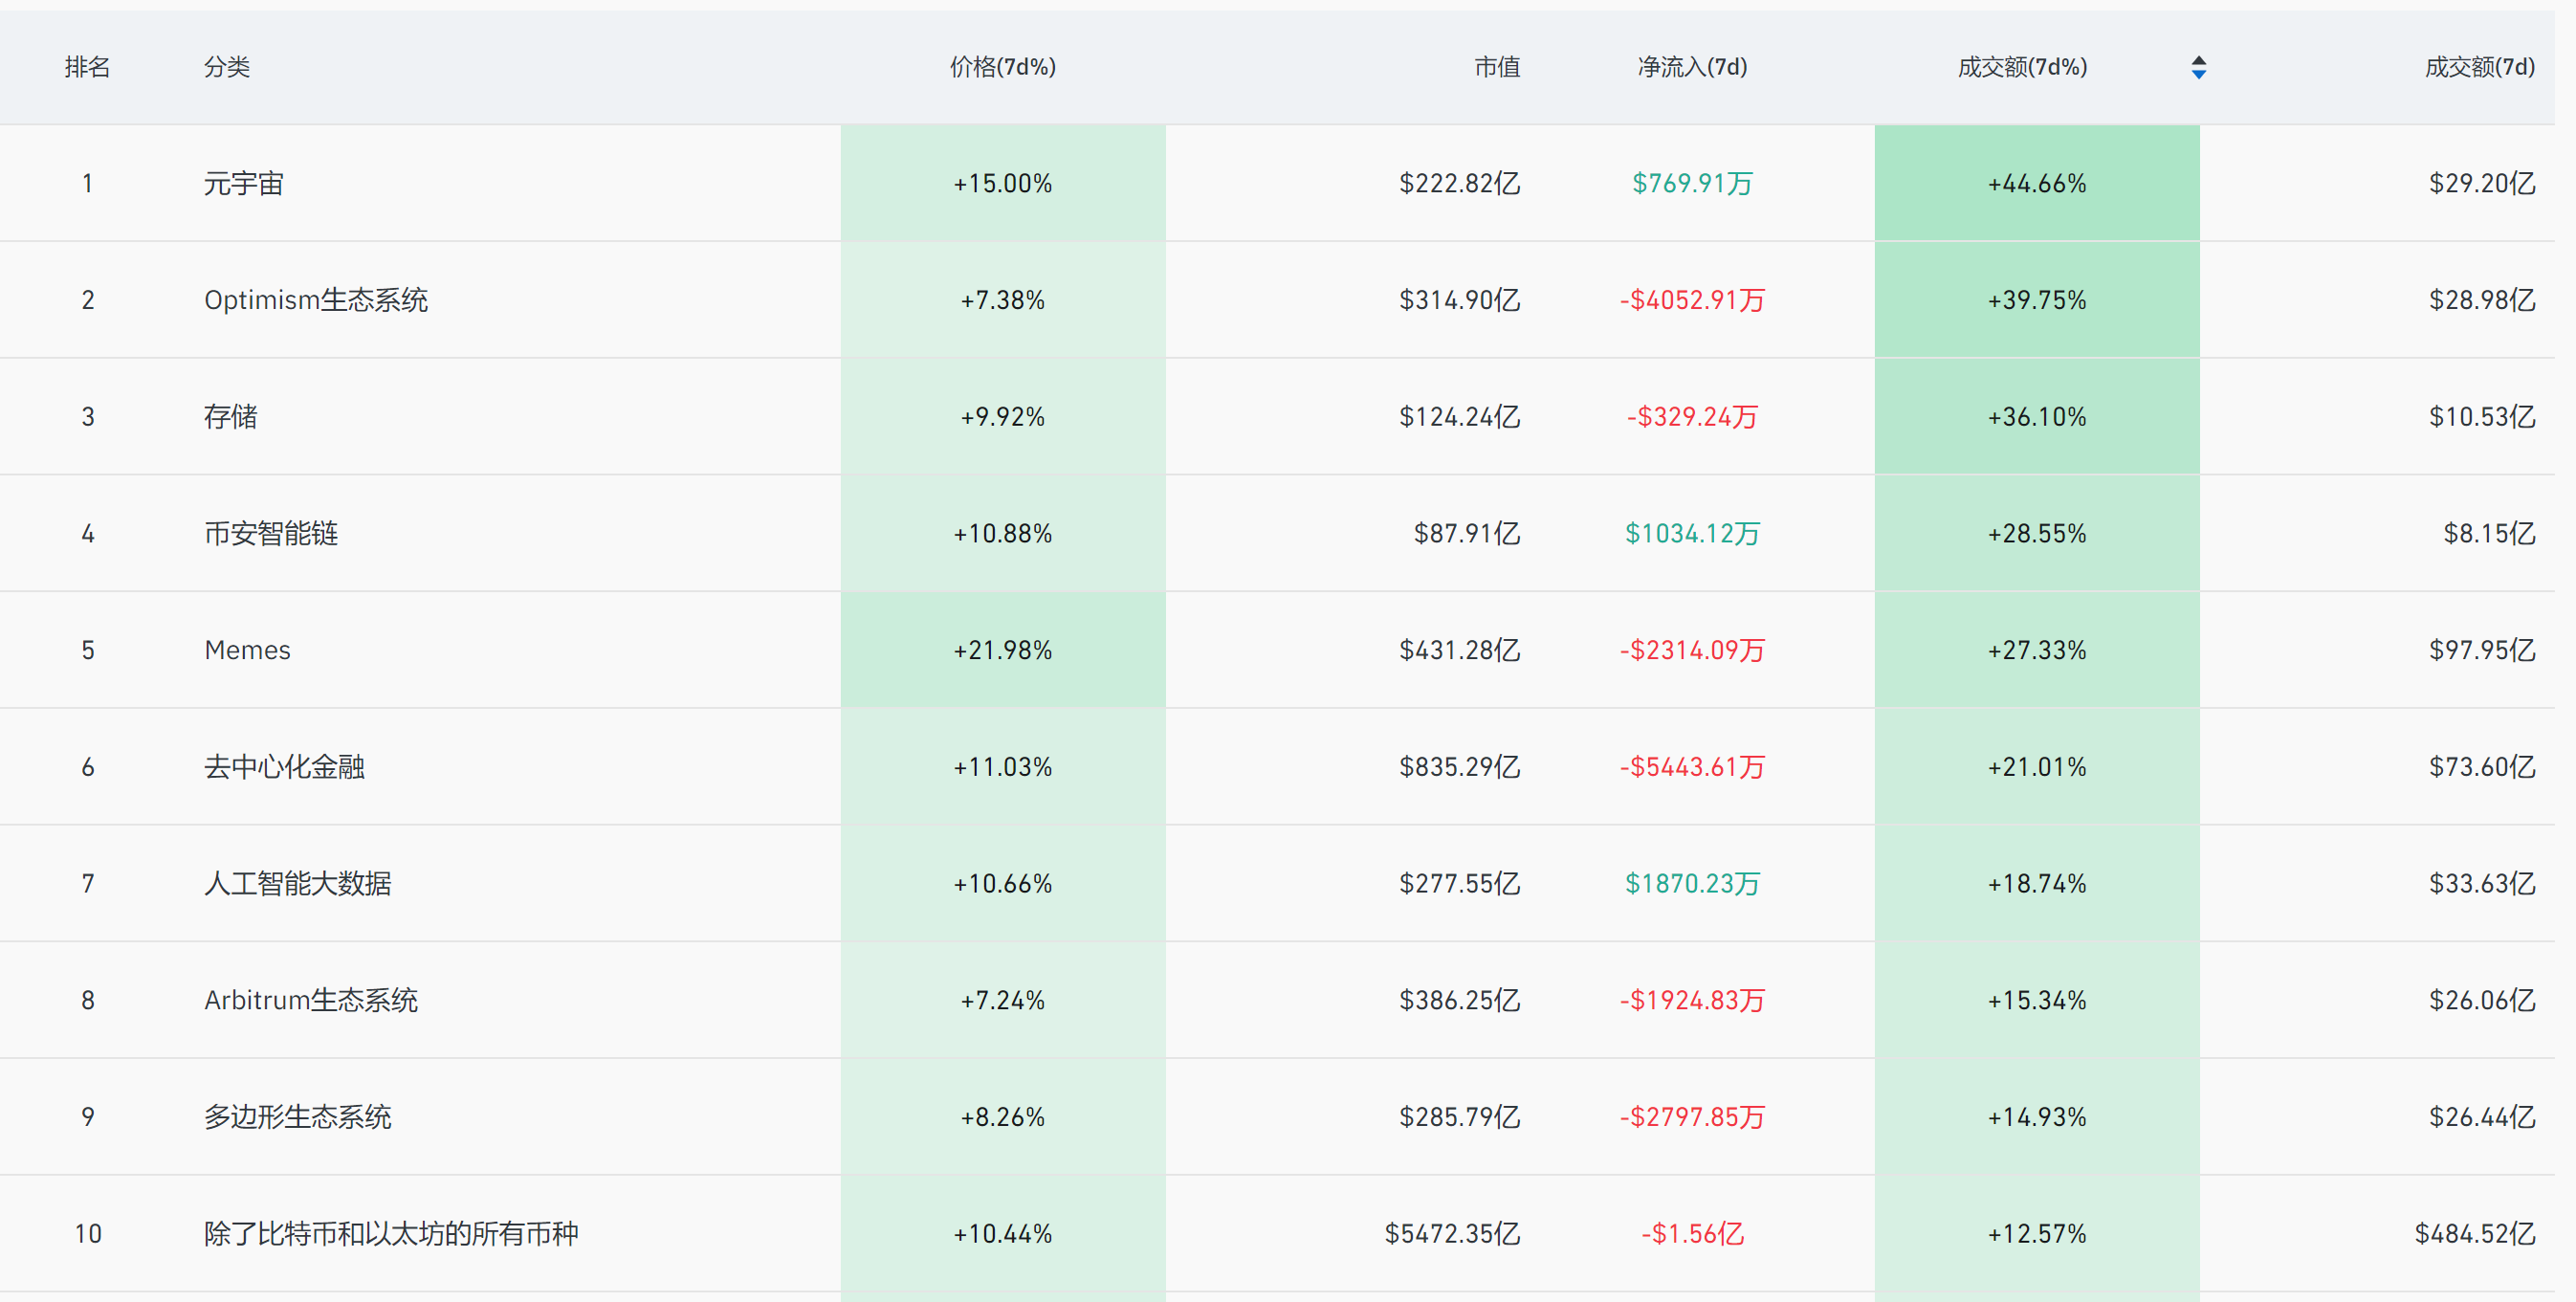2576x1302 pixels.
Task: Click market cap $431.28亿
Action: point(1459,650)
